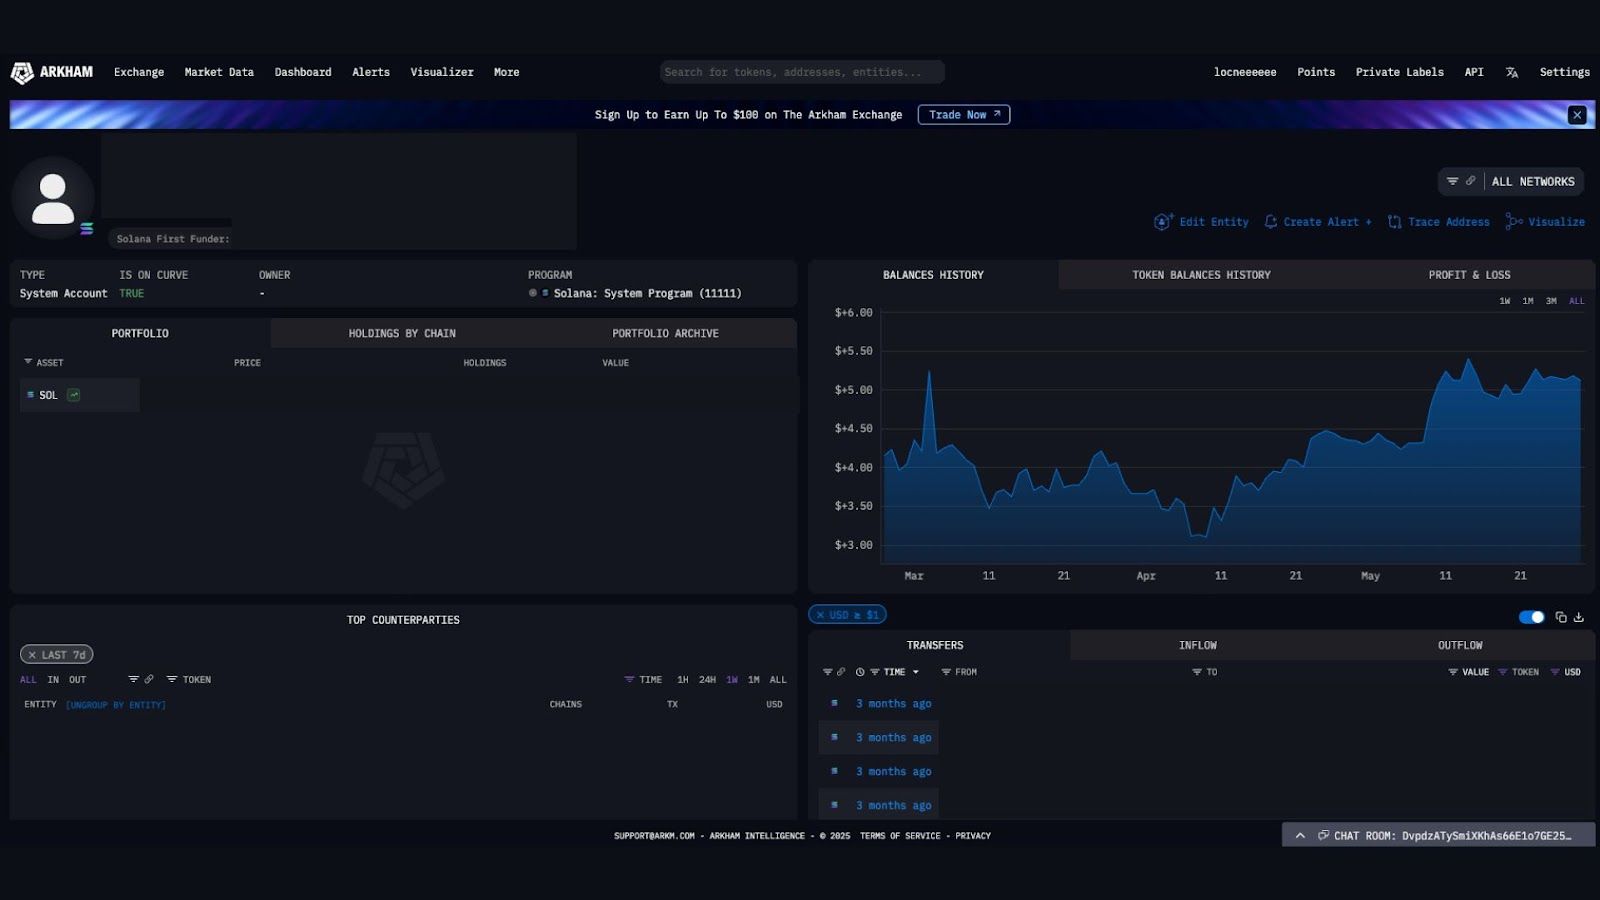Click the language translate icon
1600x900 pixels.
pyautogui.click(x=1511, y=72)
